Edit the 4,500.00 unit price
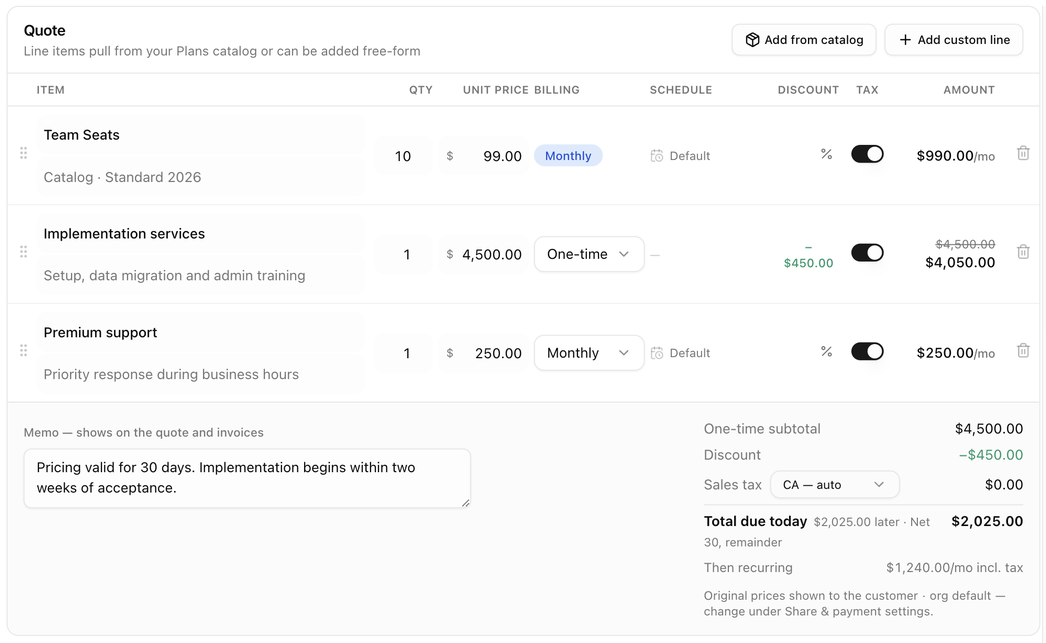The height and width of the screenshot is (643, 1046). (484, 255)
